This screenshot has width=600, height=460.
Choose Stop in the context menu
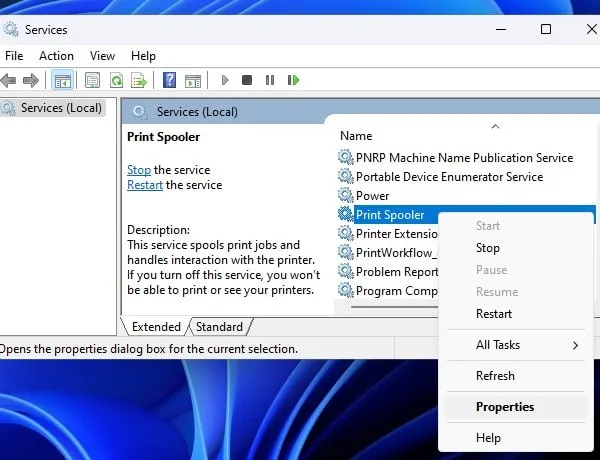(515, 248)
